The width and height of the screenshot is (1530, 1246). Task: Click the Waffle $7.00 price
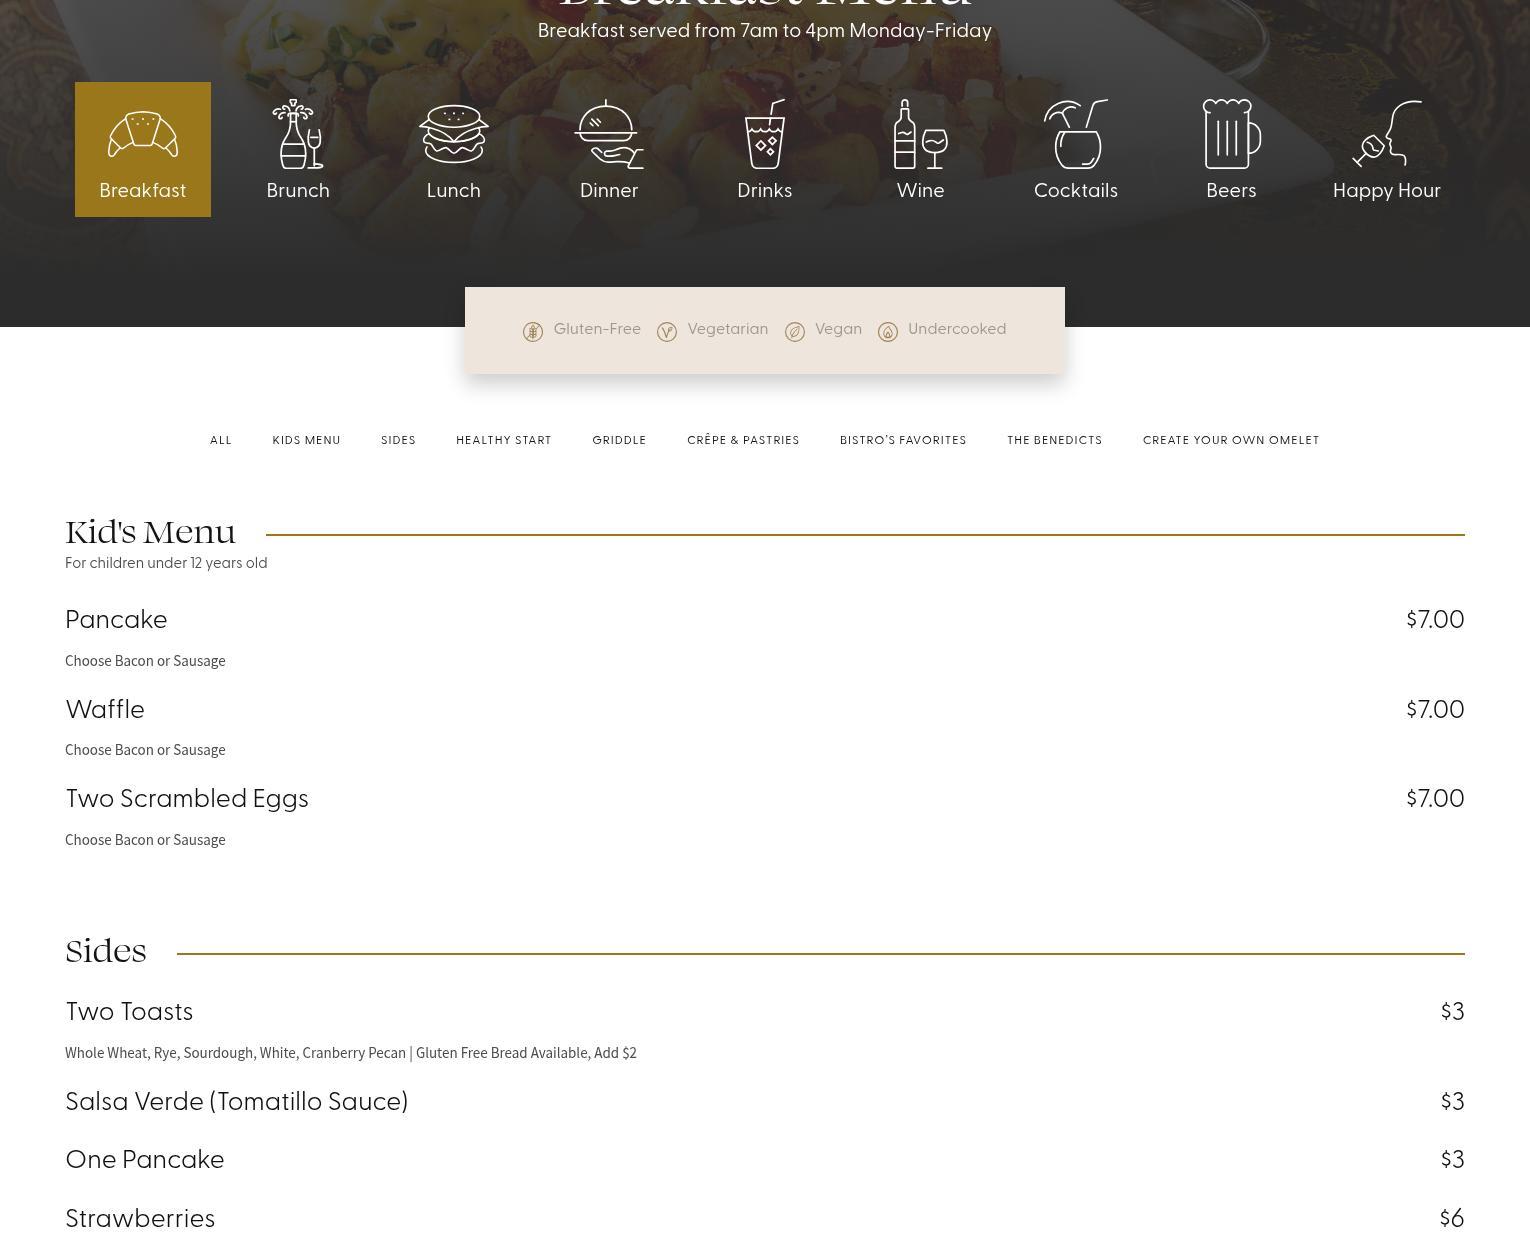pyautogui.click(x=1435, y=710)
